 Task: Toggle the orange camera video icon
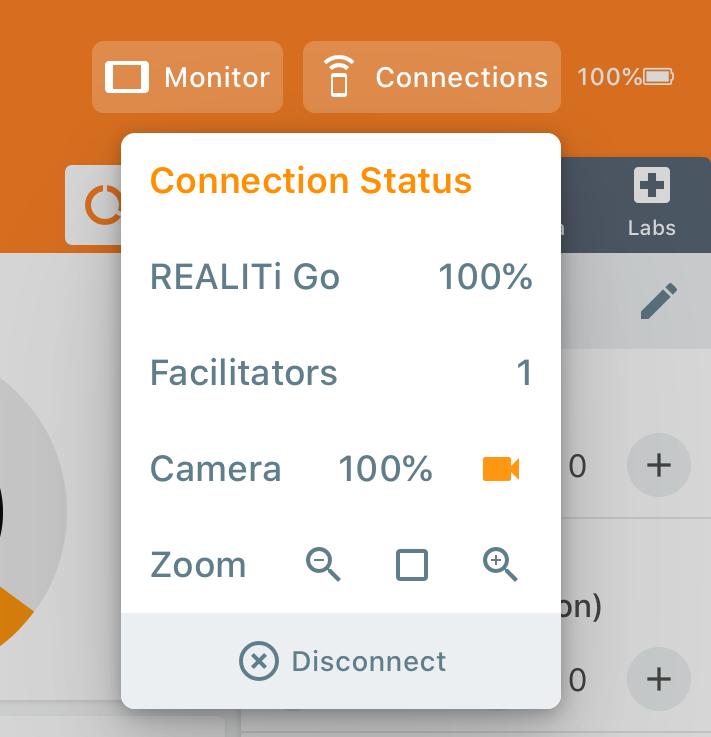[x=500, y=469]
